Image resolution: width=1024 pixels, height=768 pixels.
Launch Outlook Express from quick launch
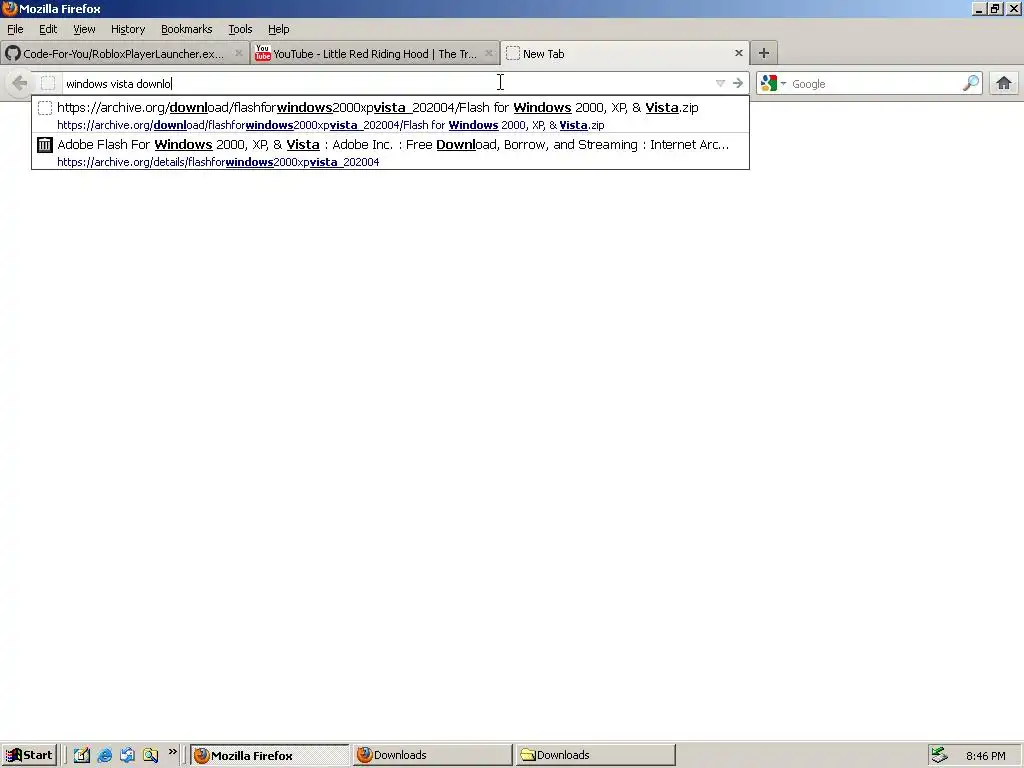click(x=127, y=755)
